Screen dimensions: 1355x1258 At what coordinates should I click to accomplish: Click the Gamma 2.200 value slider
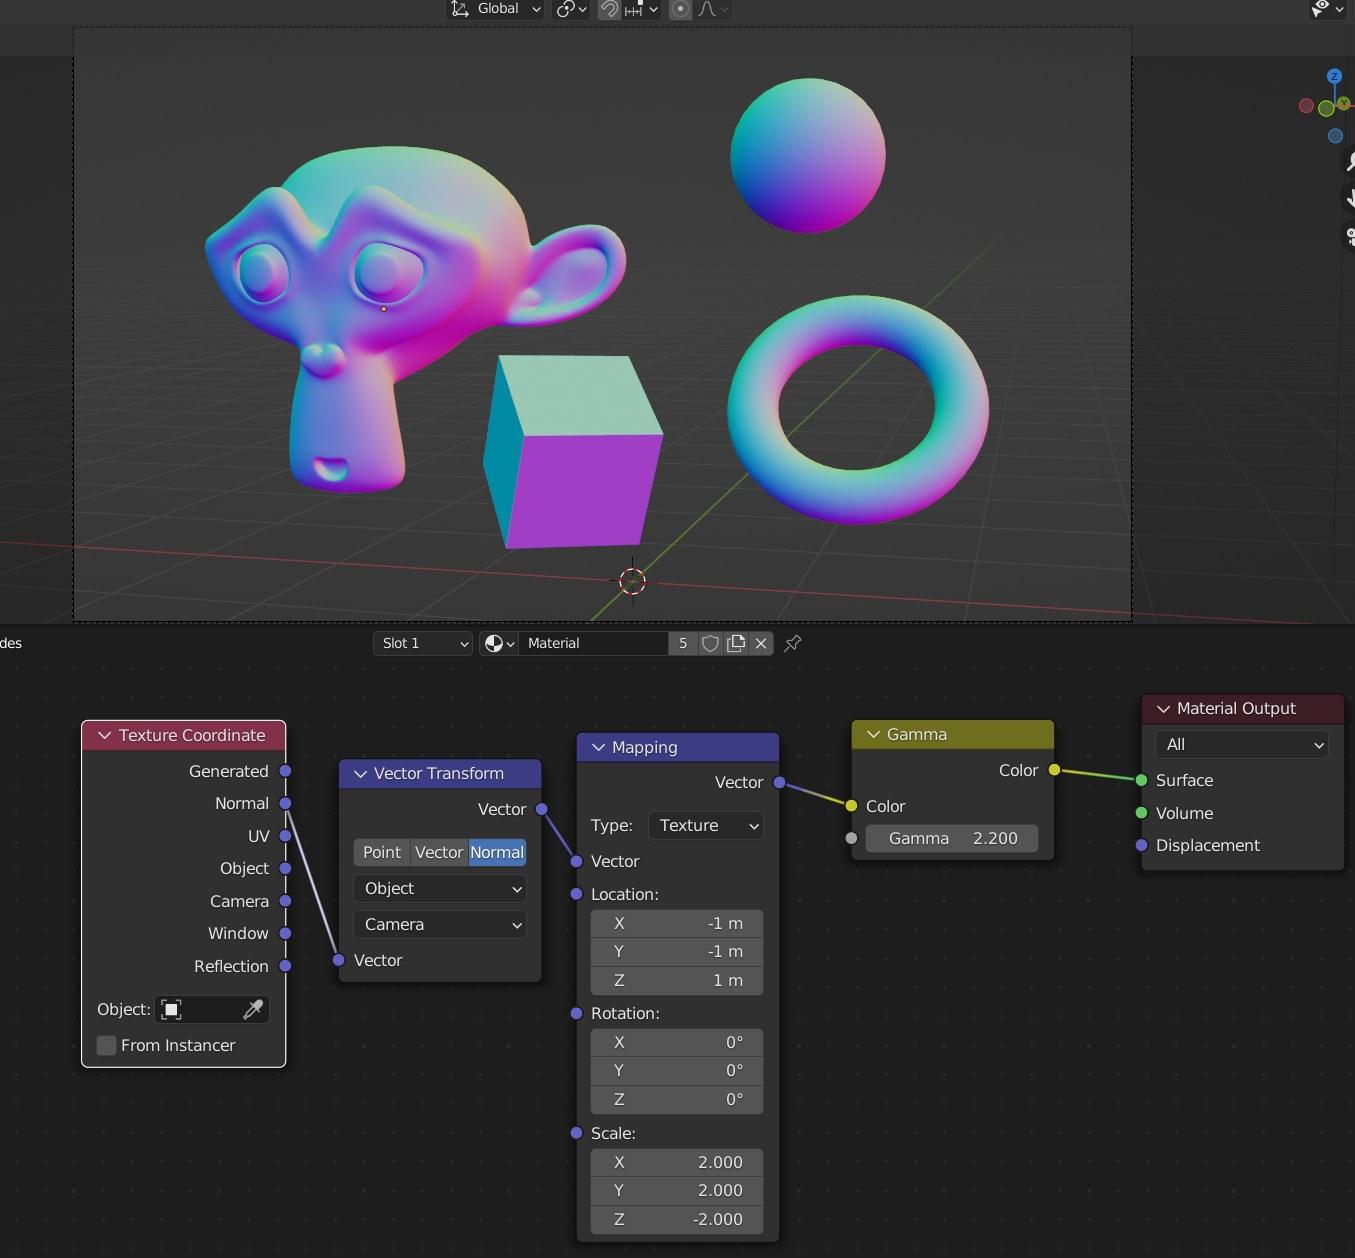pos(951,838)
